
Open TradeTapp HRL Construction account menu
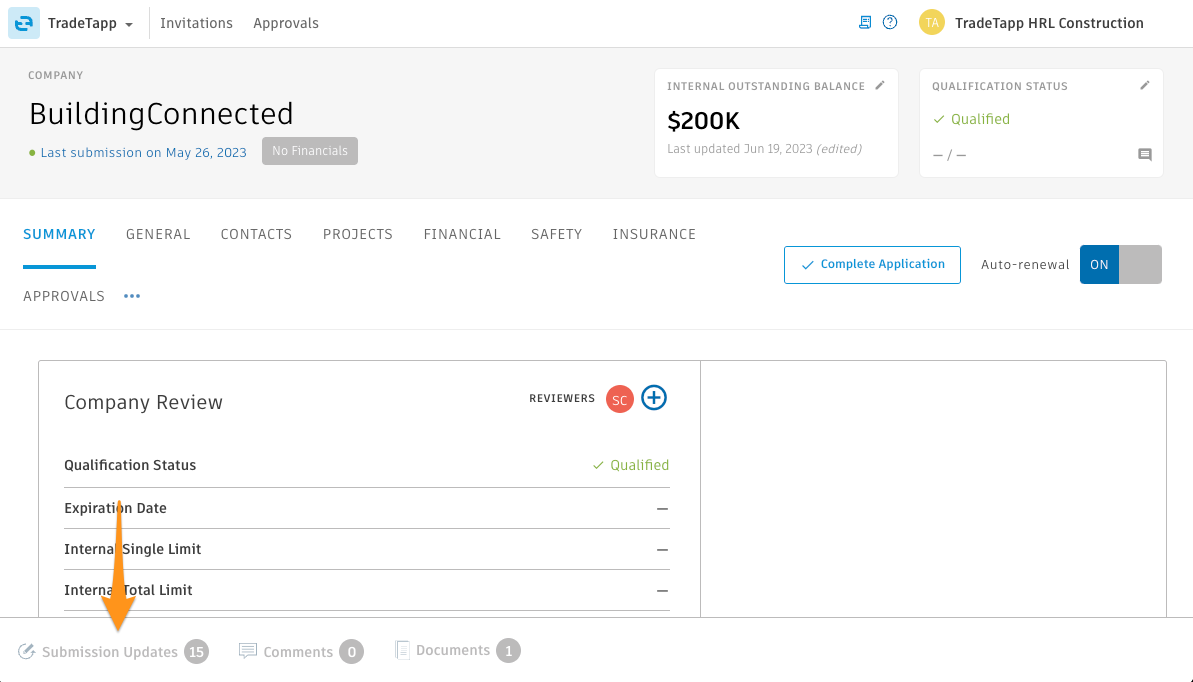coord(1049,23)
